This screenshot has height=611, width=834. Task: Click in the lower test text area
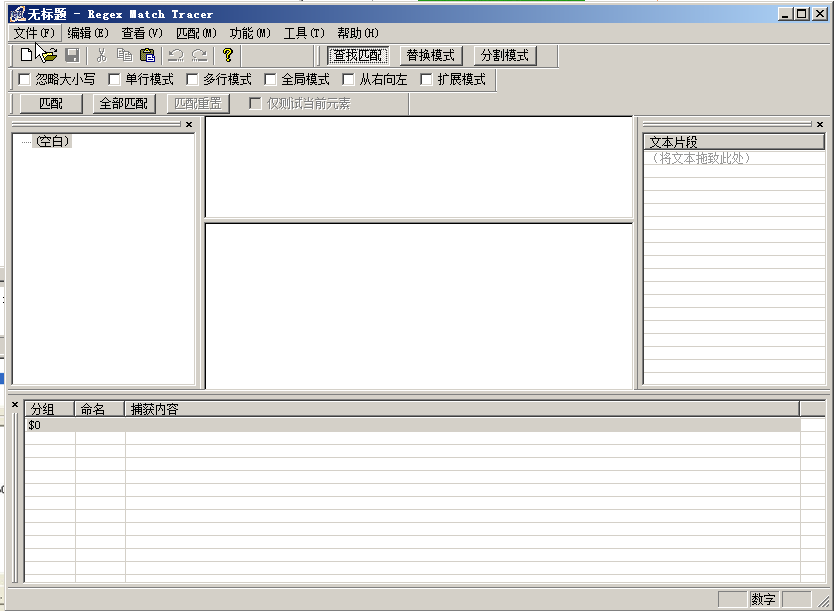point(419,306)
